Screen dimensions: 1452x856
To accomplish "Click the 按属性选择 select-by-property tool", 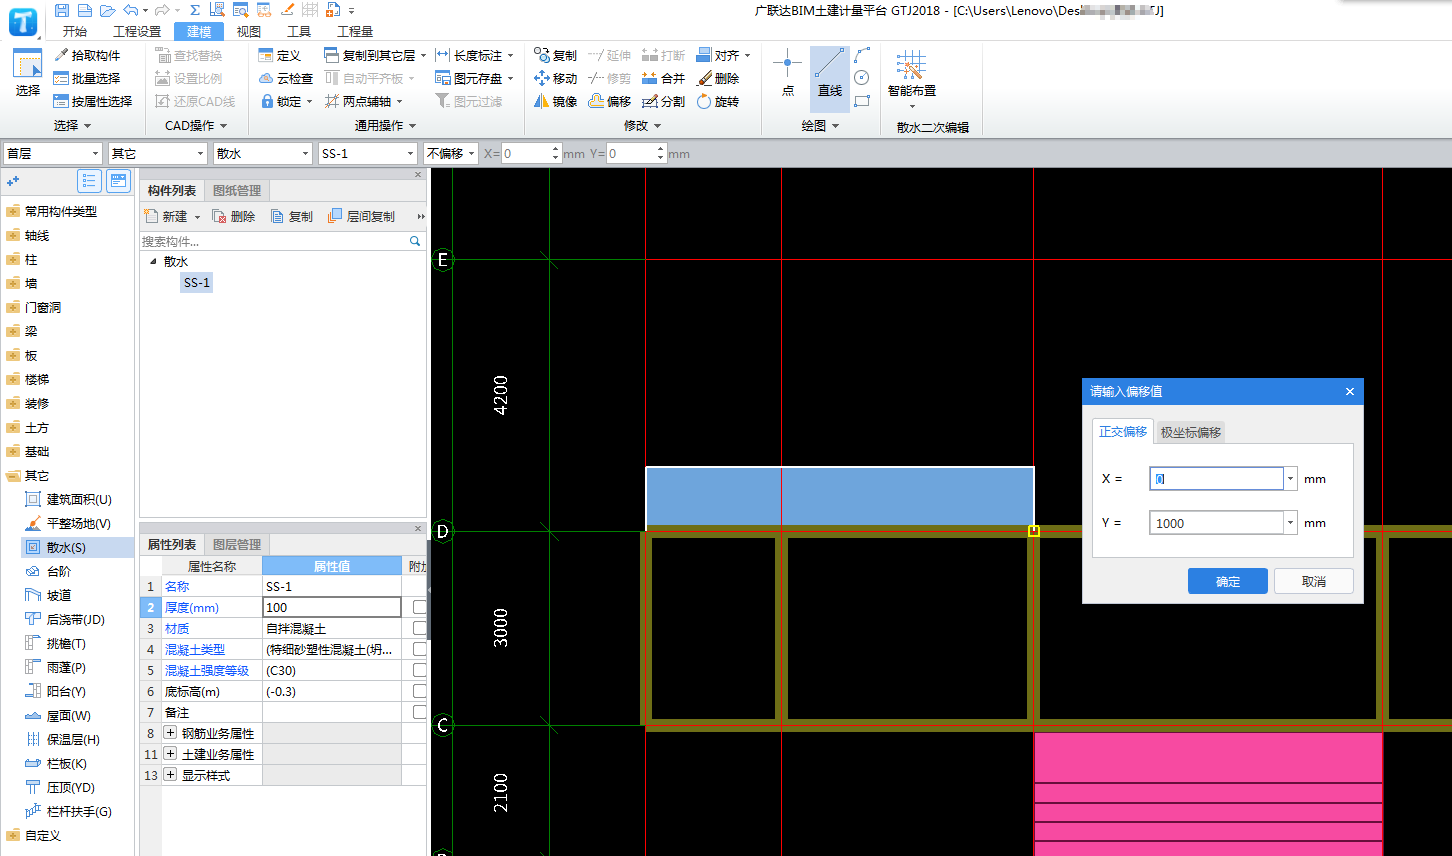I will pyautogui.click(x=93, y=101).
